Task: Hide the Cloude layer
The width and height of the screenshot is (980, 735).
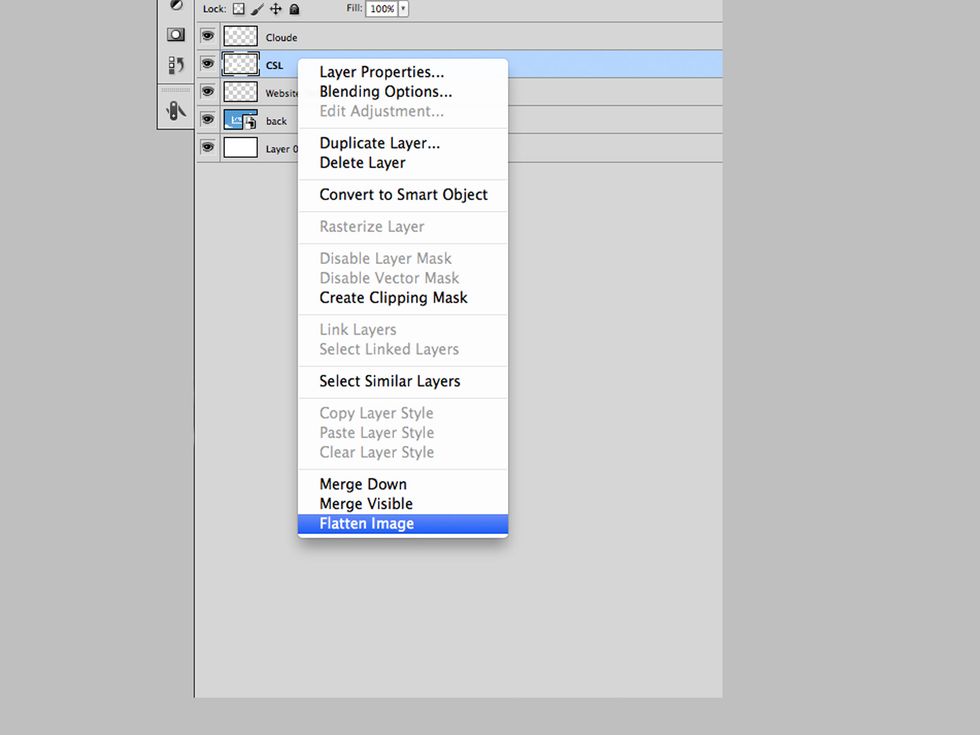Action: [x=208, y=36]
